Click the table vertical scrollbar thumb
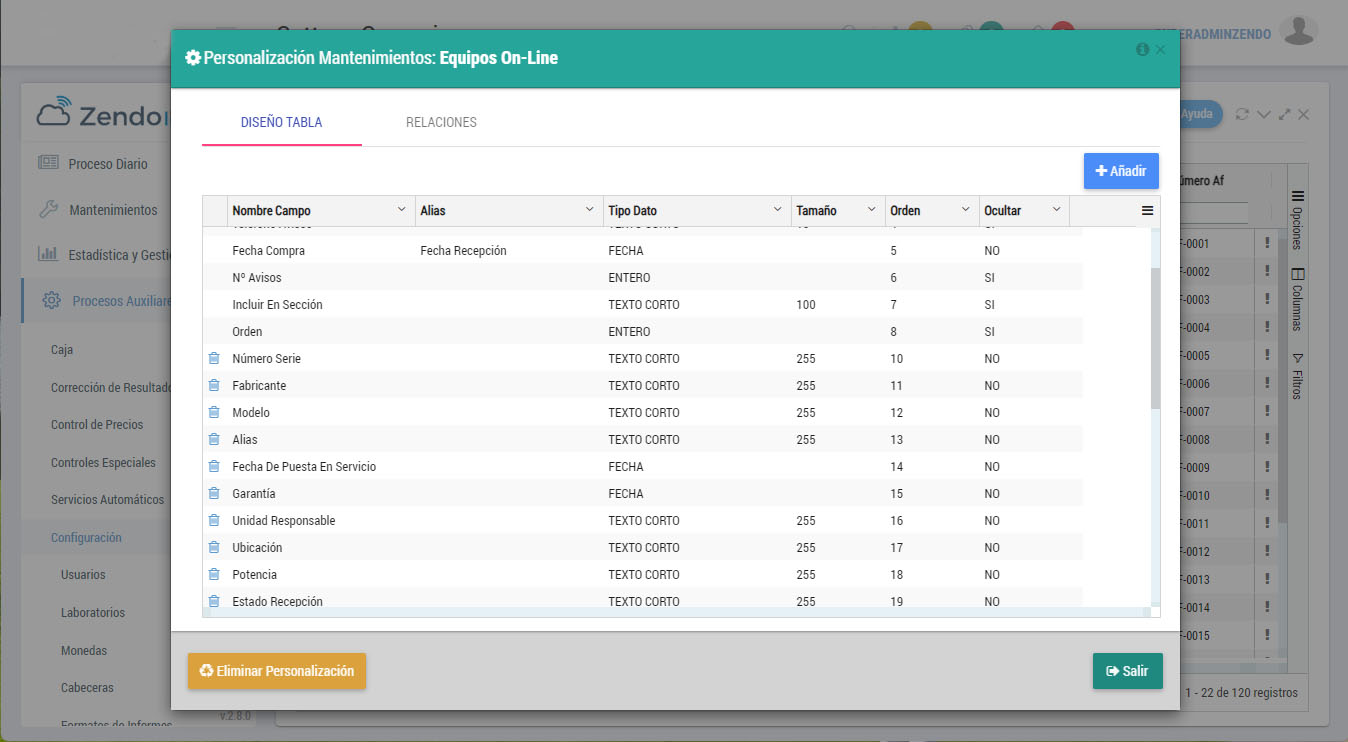 tap(1155, 338)
